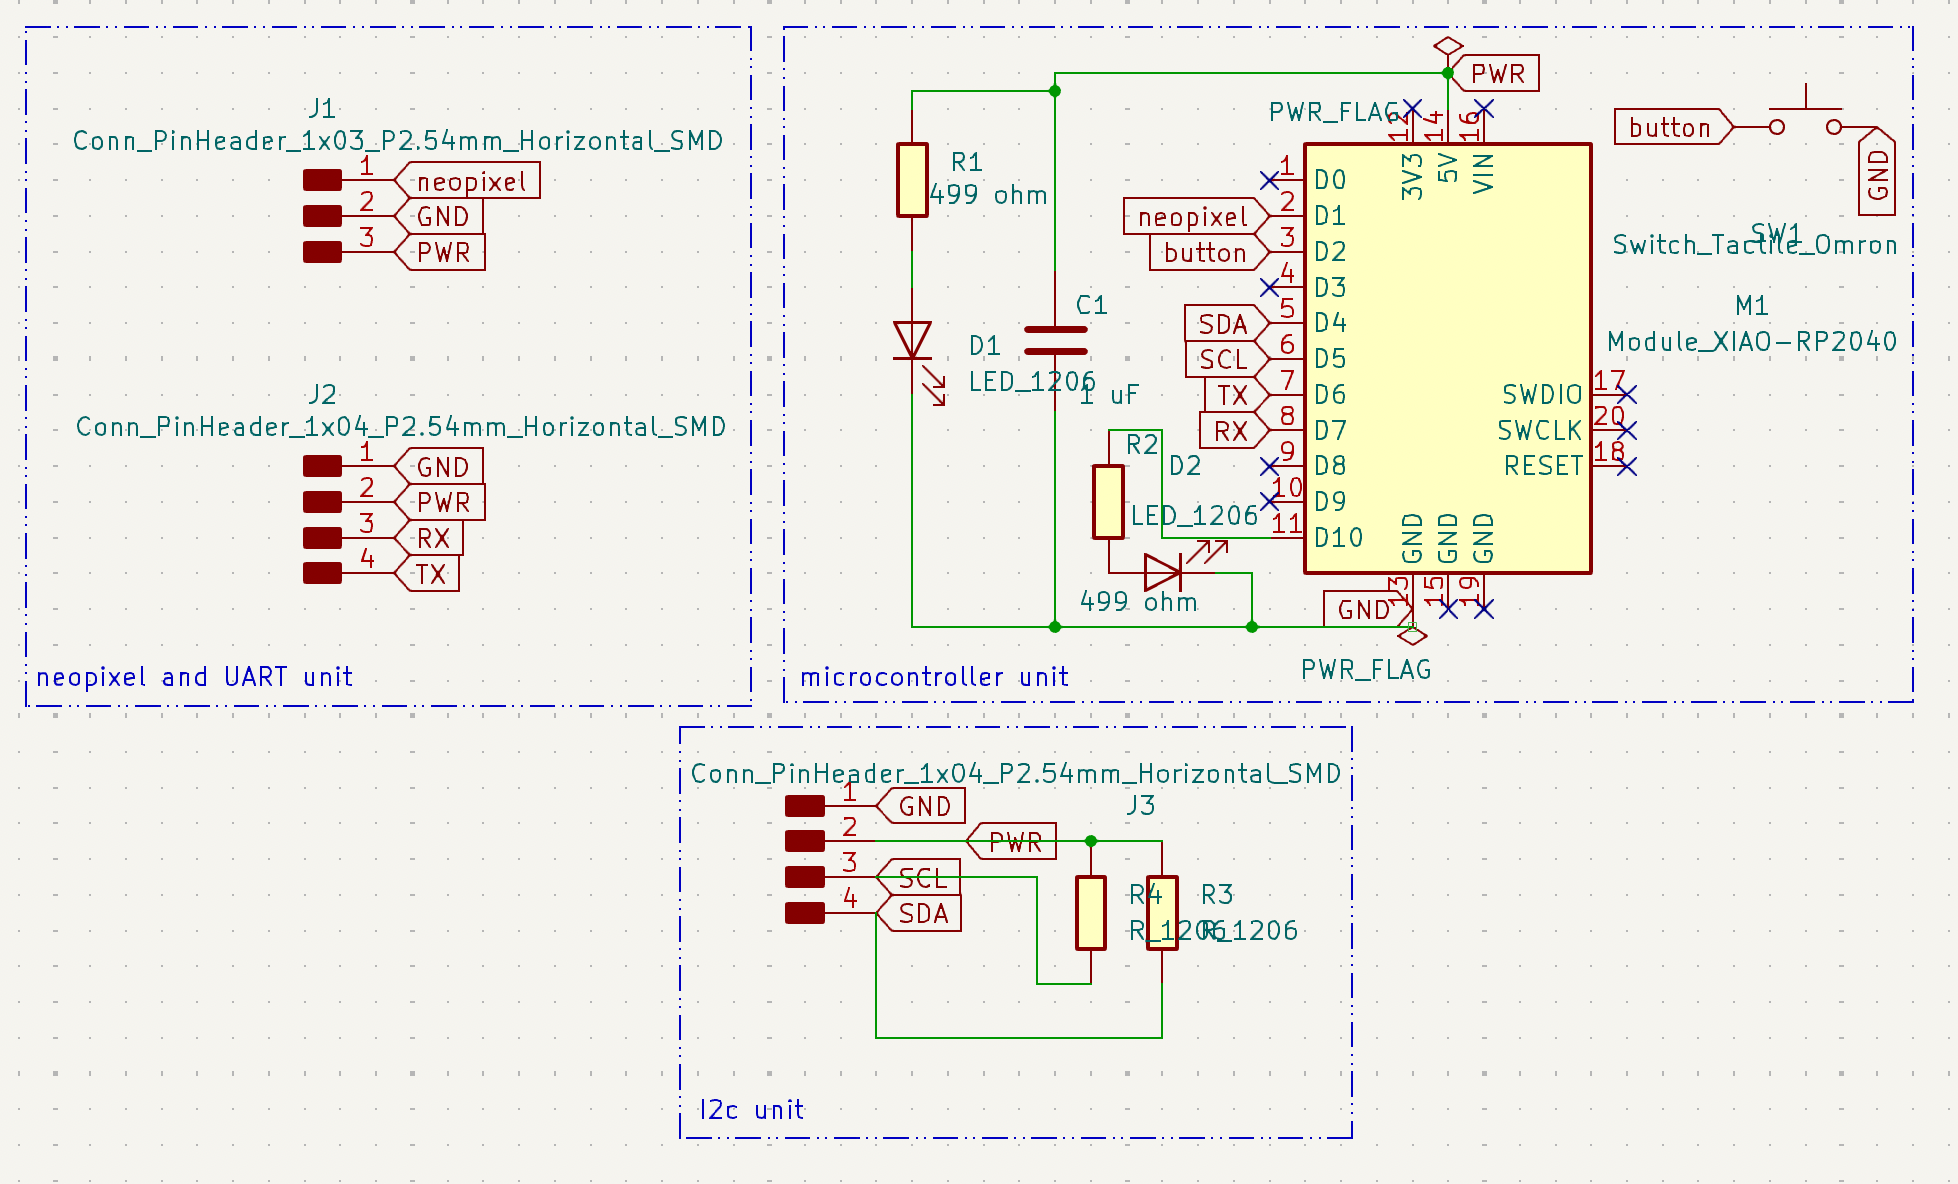Viewport: 1958px width, 1184px height.
Task: Select the SCL label on J3 pin 3
Action: tap(919, 877)
